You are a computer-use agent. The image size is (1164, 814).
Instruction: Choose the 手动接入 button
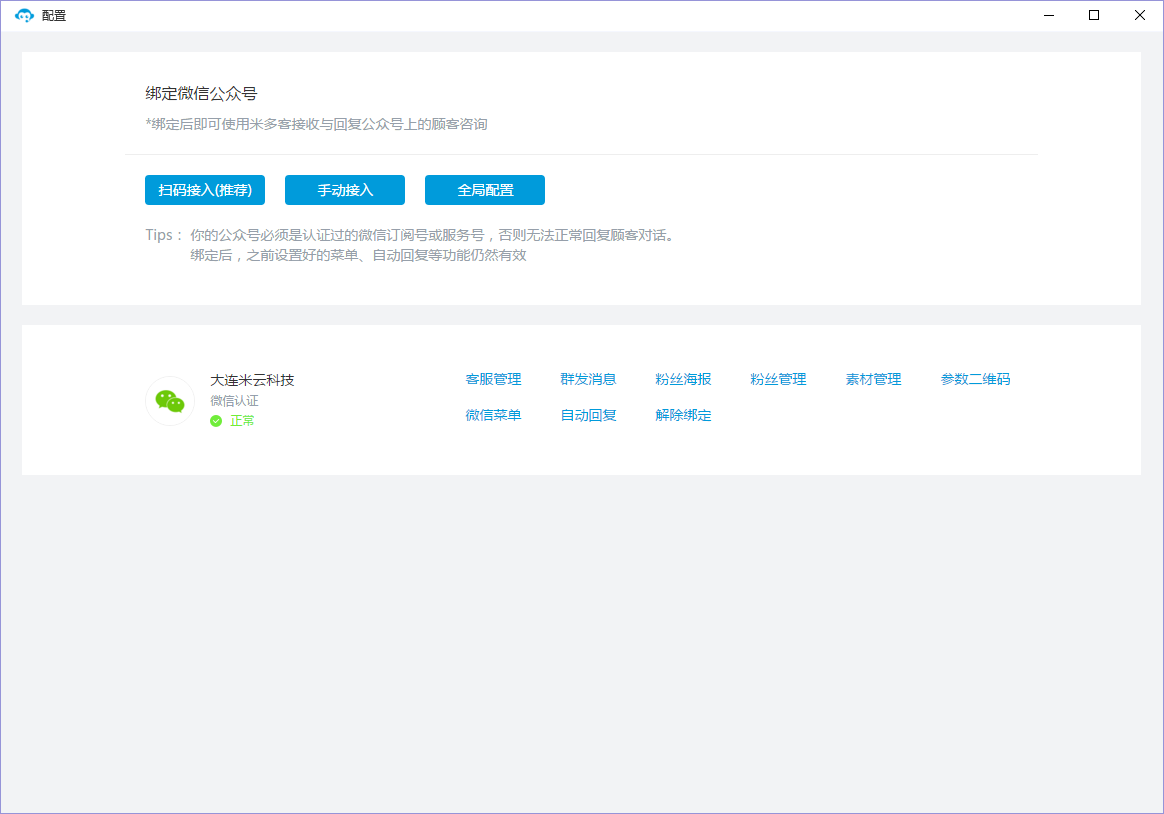345,190
